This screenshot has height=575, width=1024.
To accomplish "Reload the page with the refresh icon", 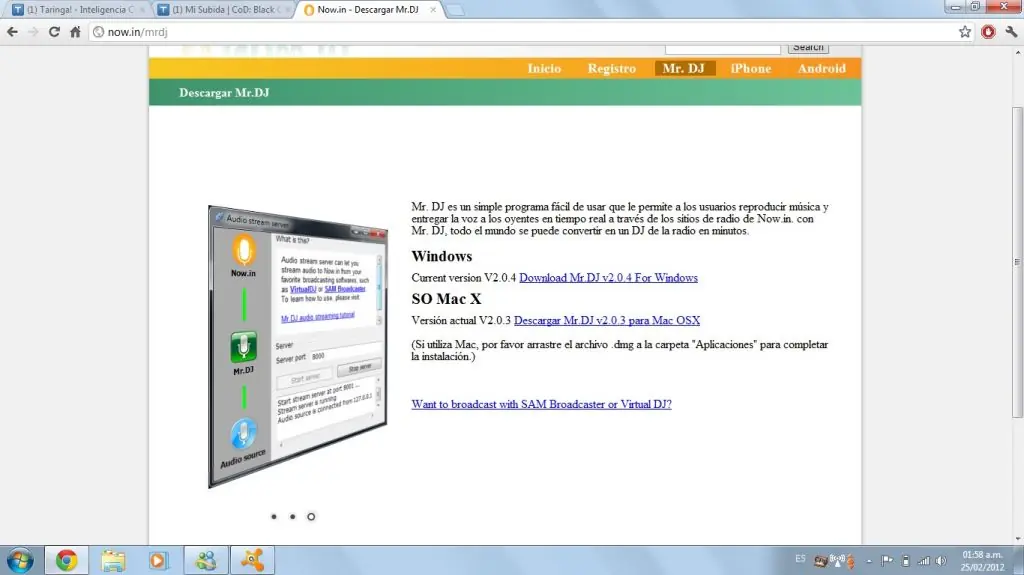I will (x=54, y=31).
